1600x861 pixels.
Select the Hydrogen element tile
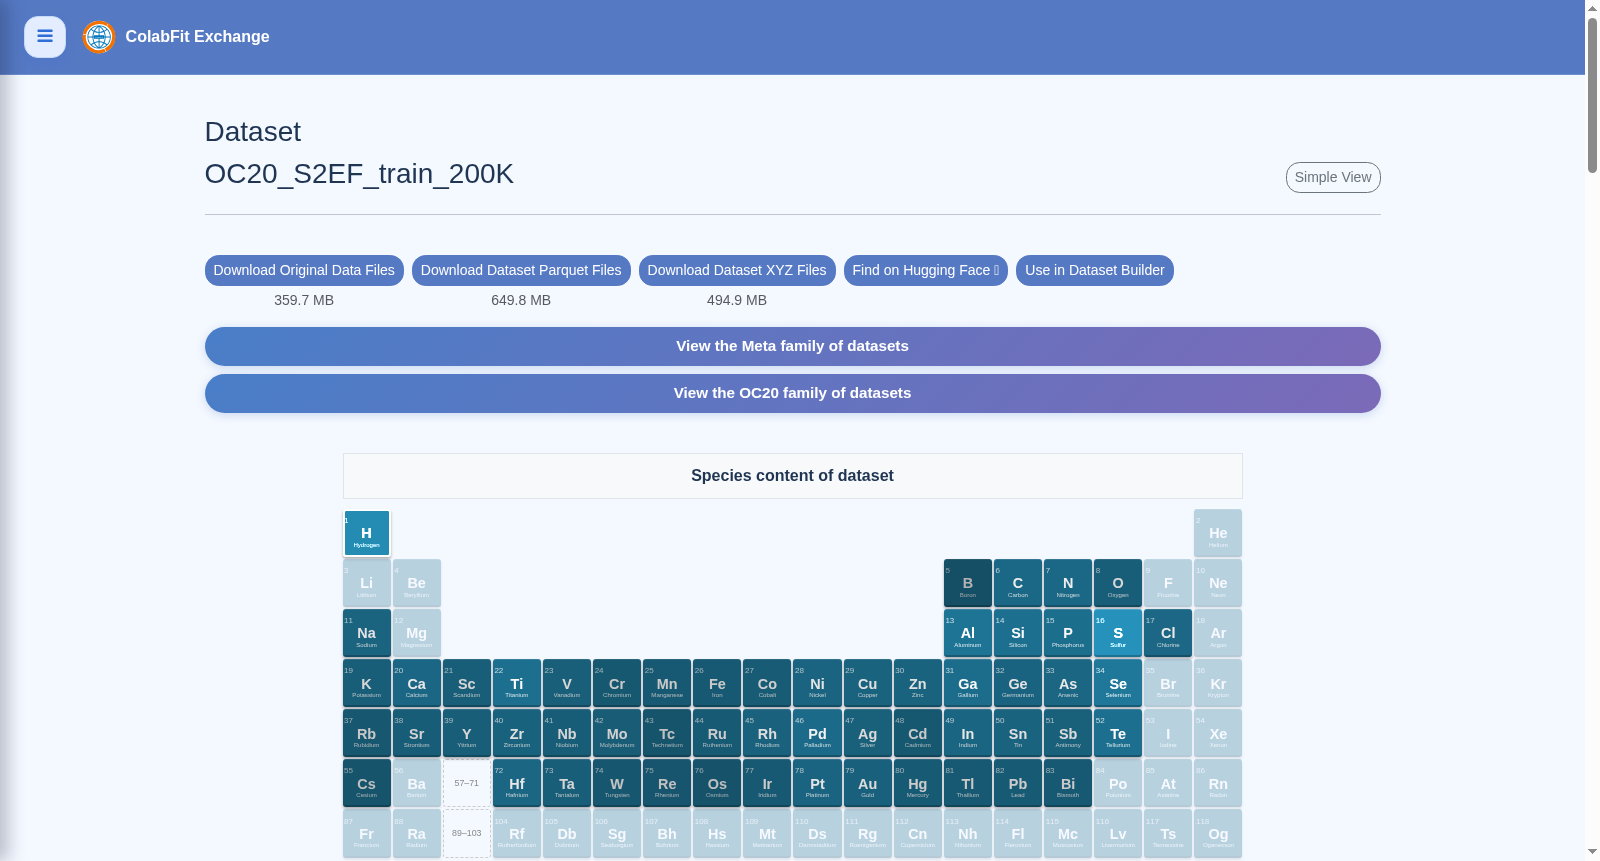pos(367,533)
